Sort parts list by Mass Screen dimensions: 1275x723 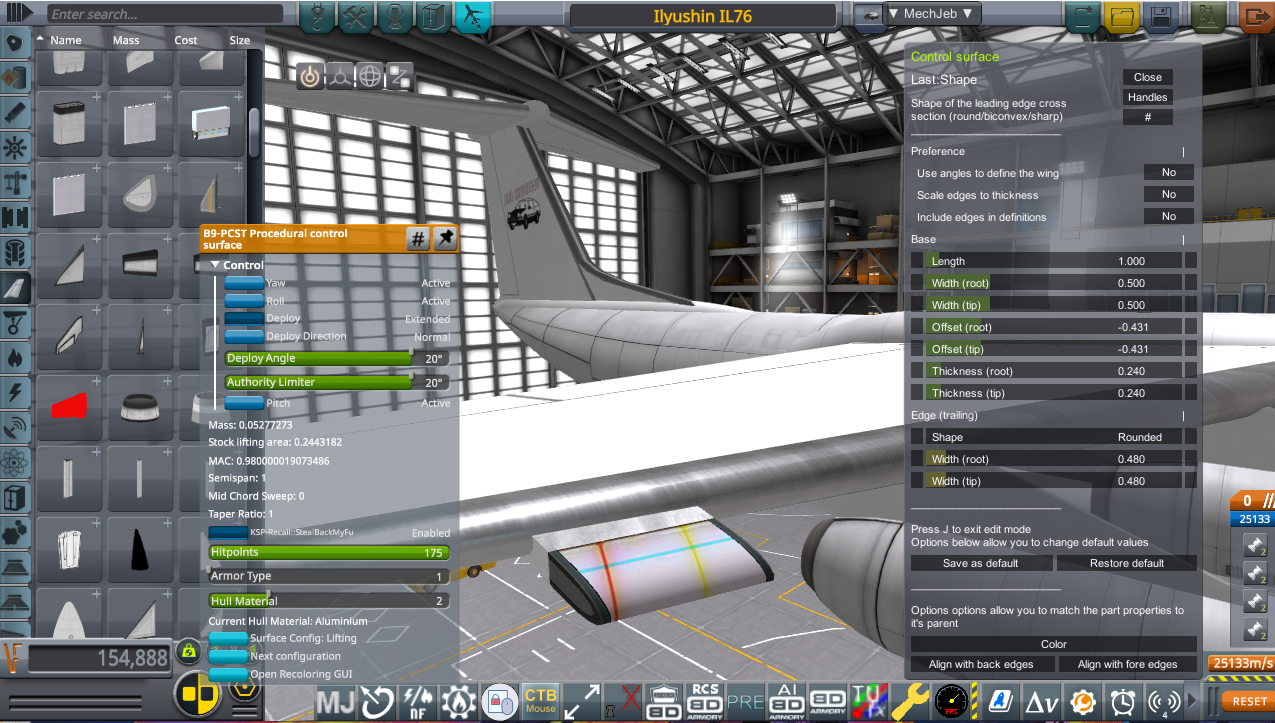coord(127,40)
